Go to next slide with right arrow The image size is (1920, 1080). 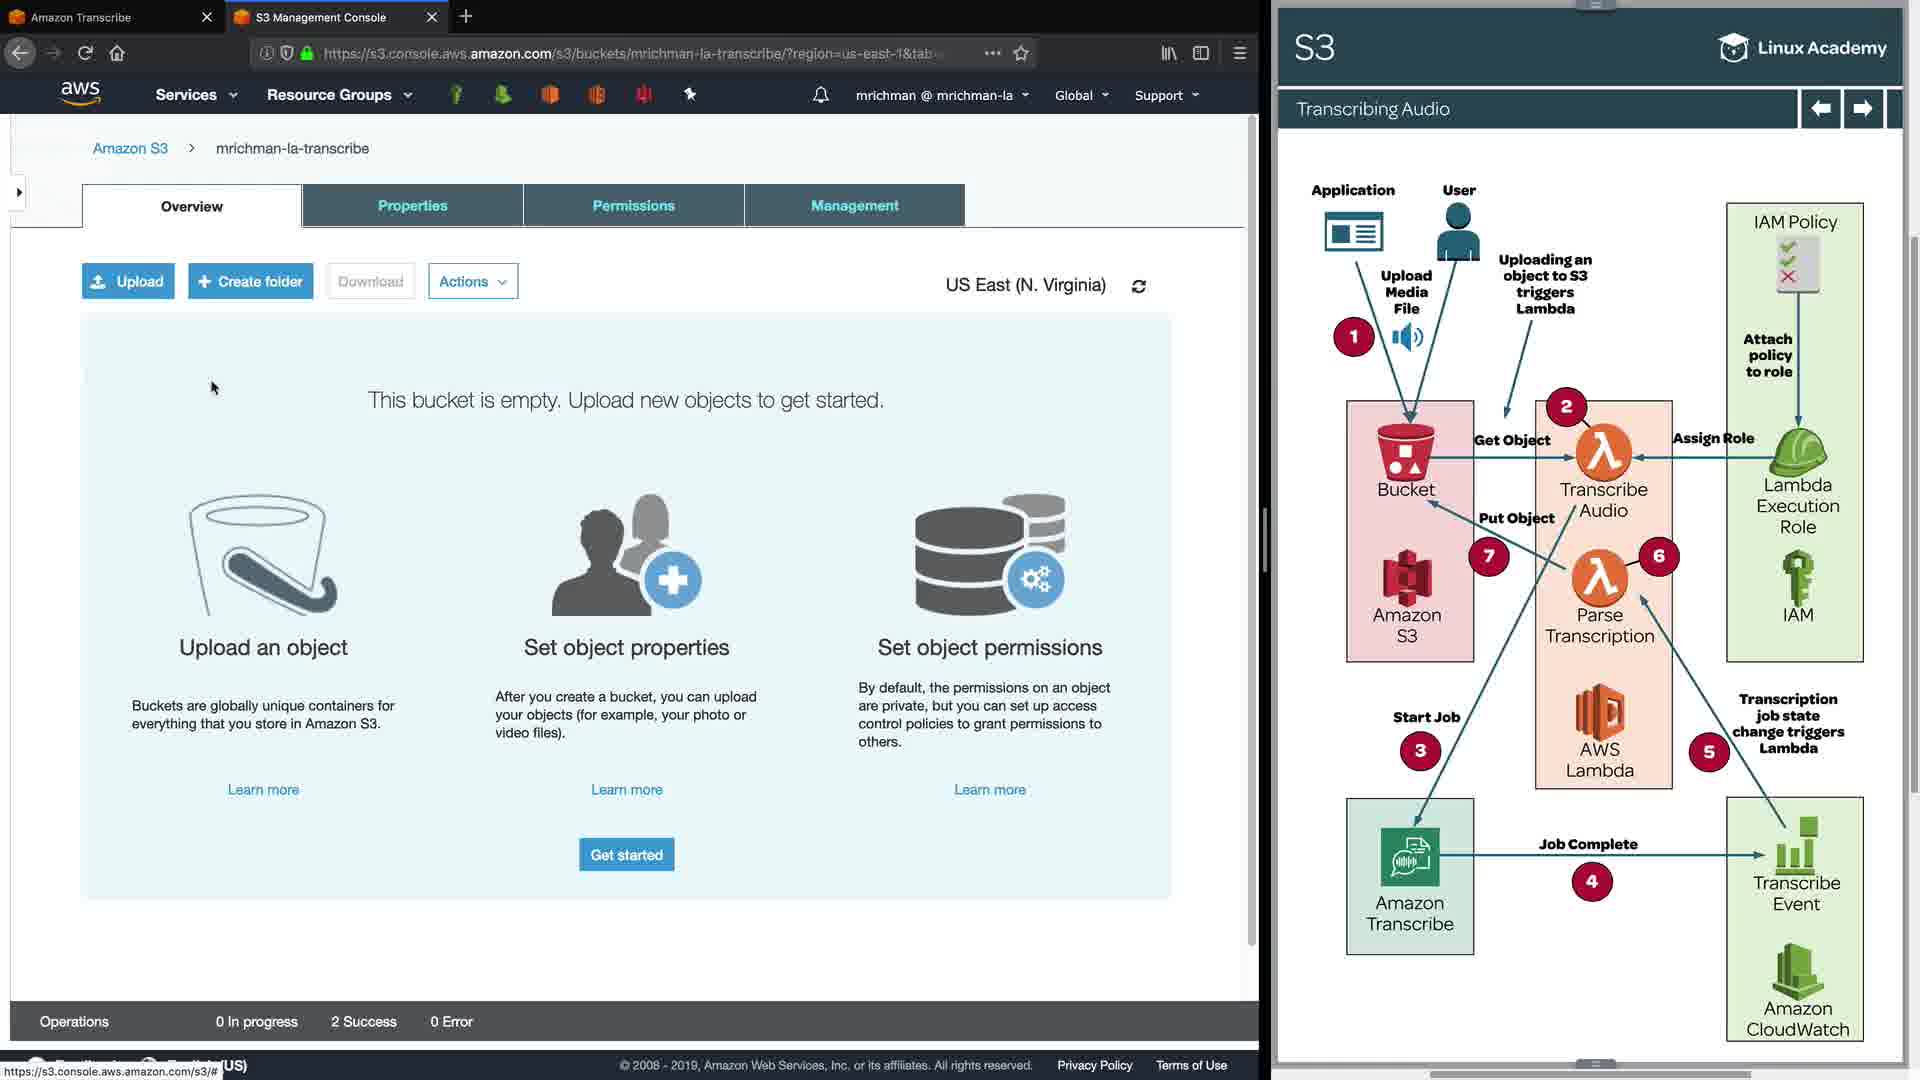[1862, 108]
